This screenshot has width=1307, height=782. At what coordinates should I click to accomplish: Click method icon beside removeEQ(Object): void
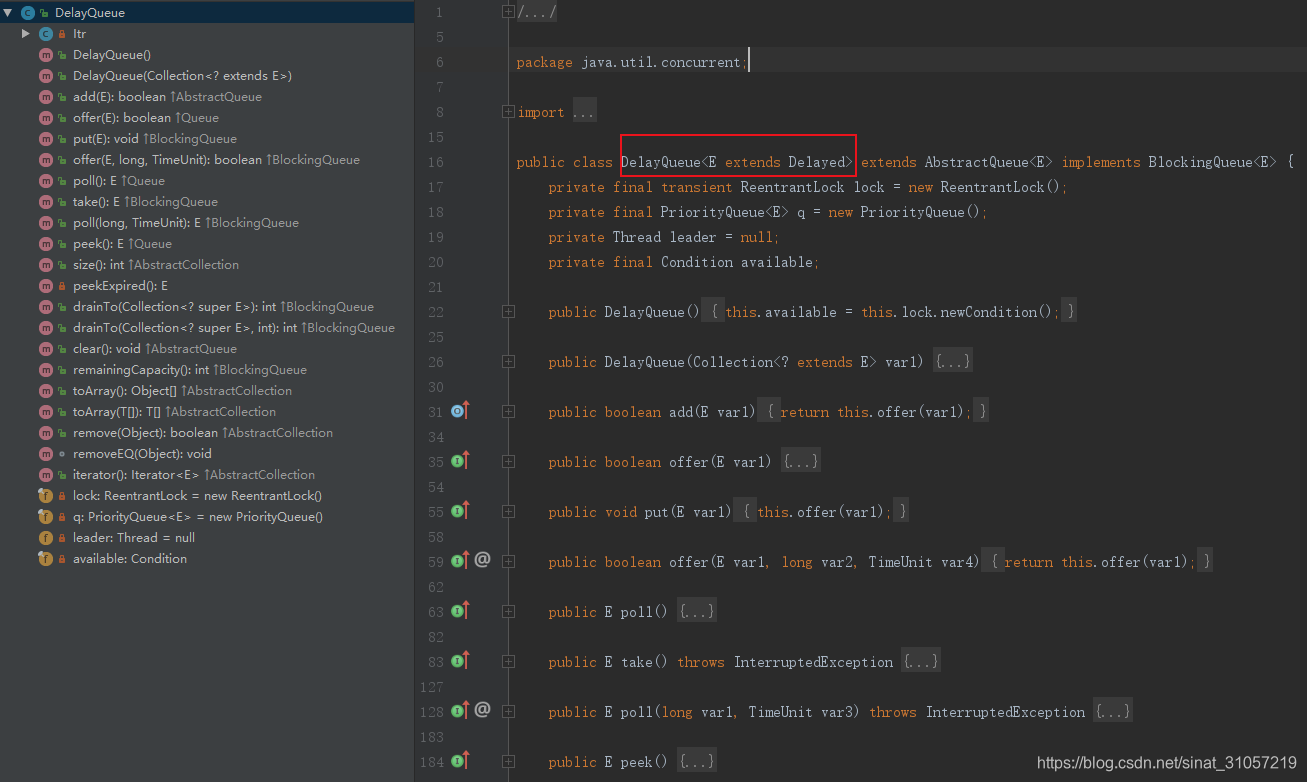45,454
